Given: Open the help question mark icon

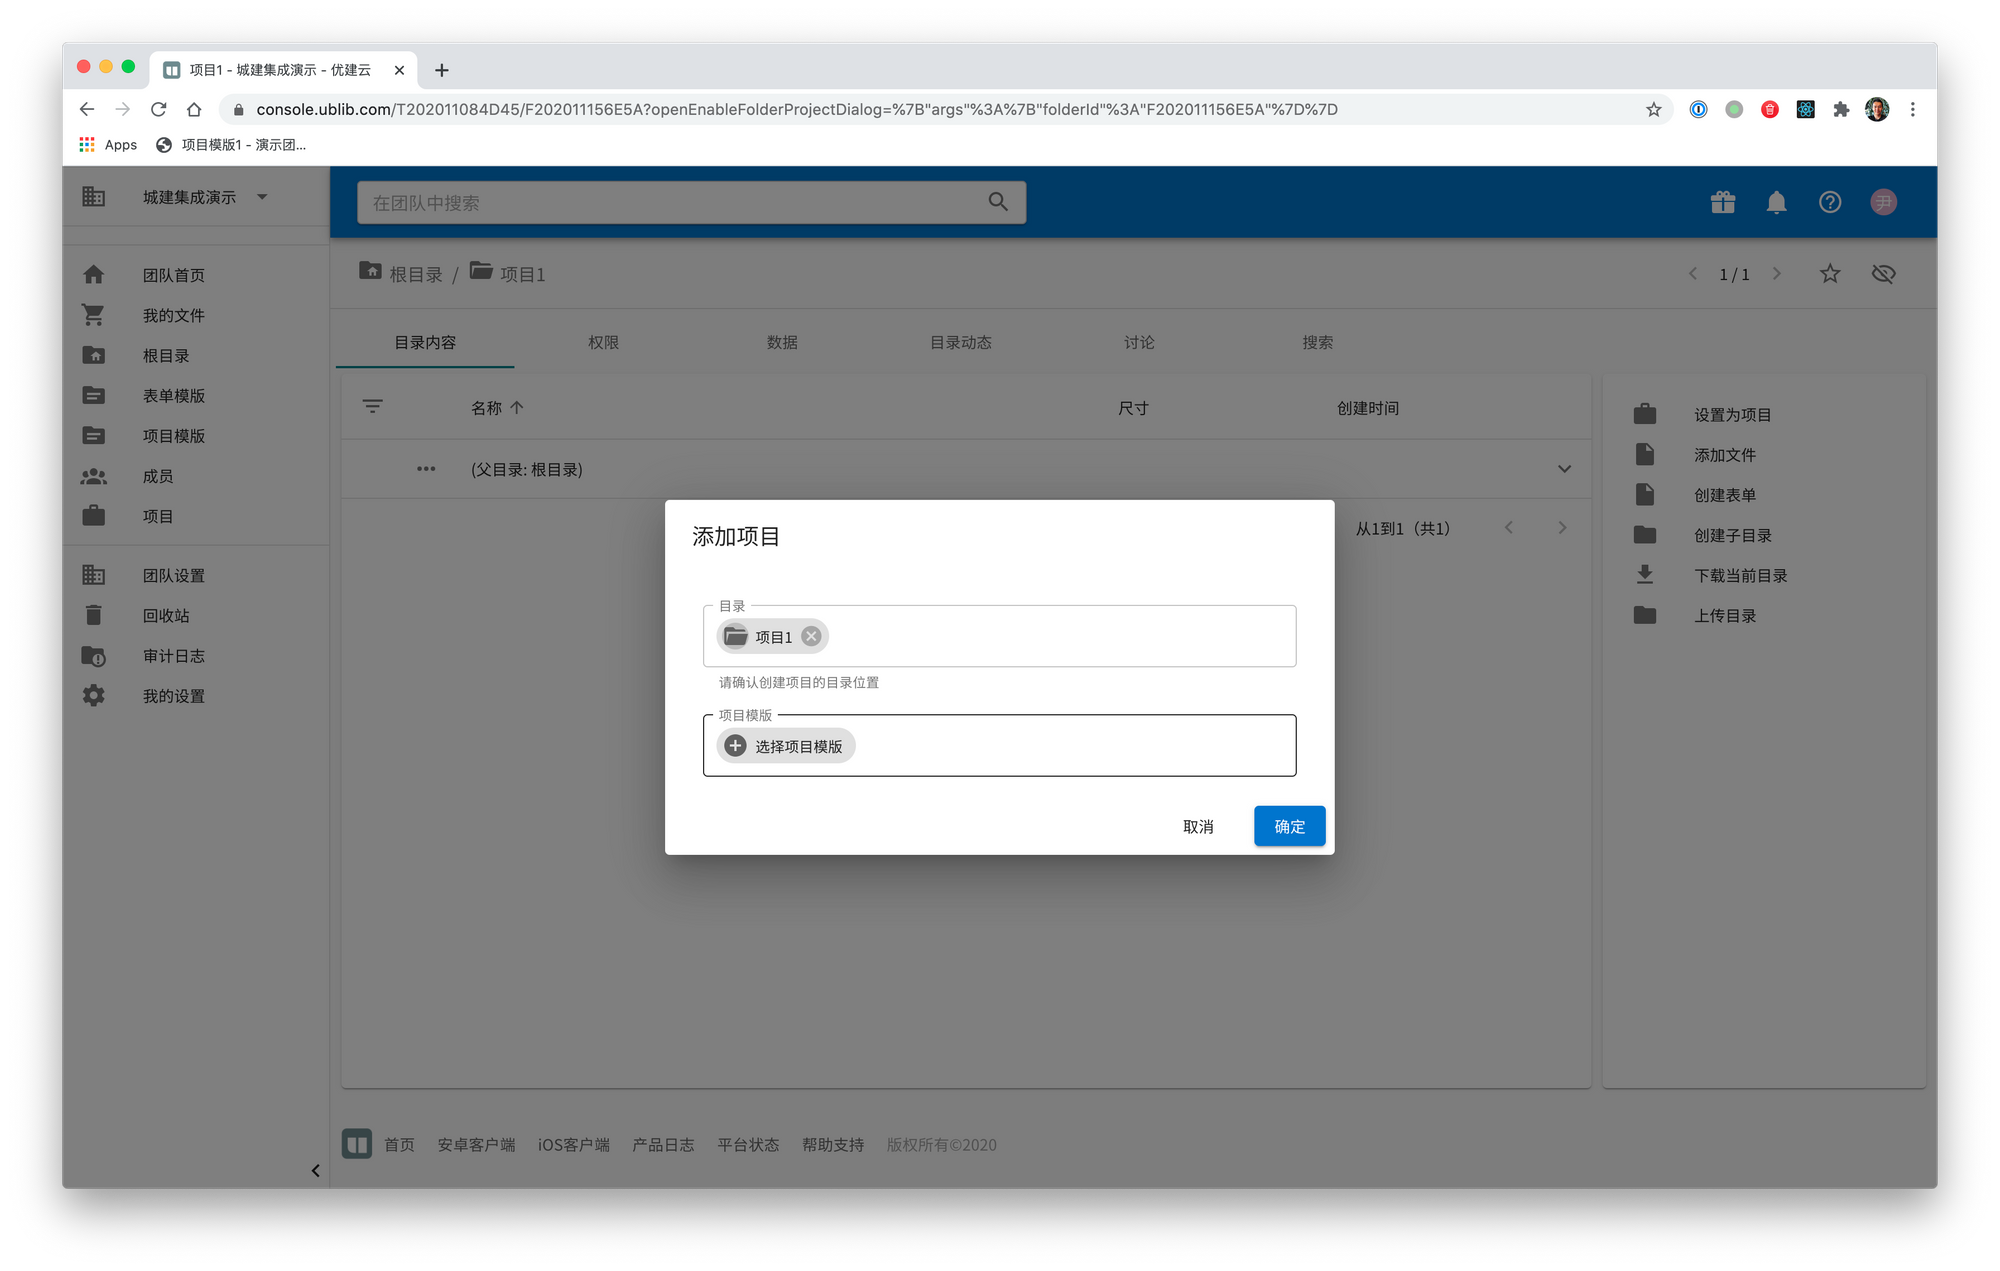Looking at the screenshot, I should (1829, 202).
